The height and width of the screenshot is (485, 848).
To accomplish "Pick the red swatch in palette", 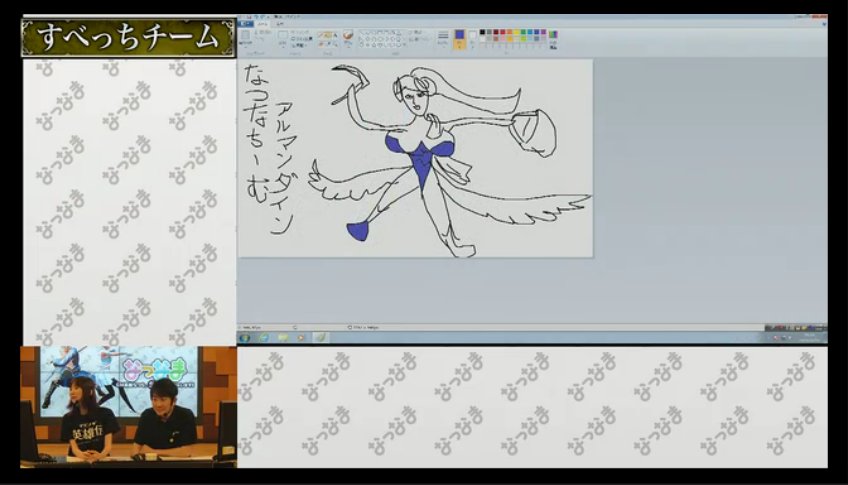I will pyautogui.click(x=504, y=32).
